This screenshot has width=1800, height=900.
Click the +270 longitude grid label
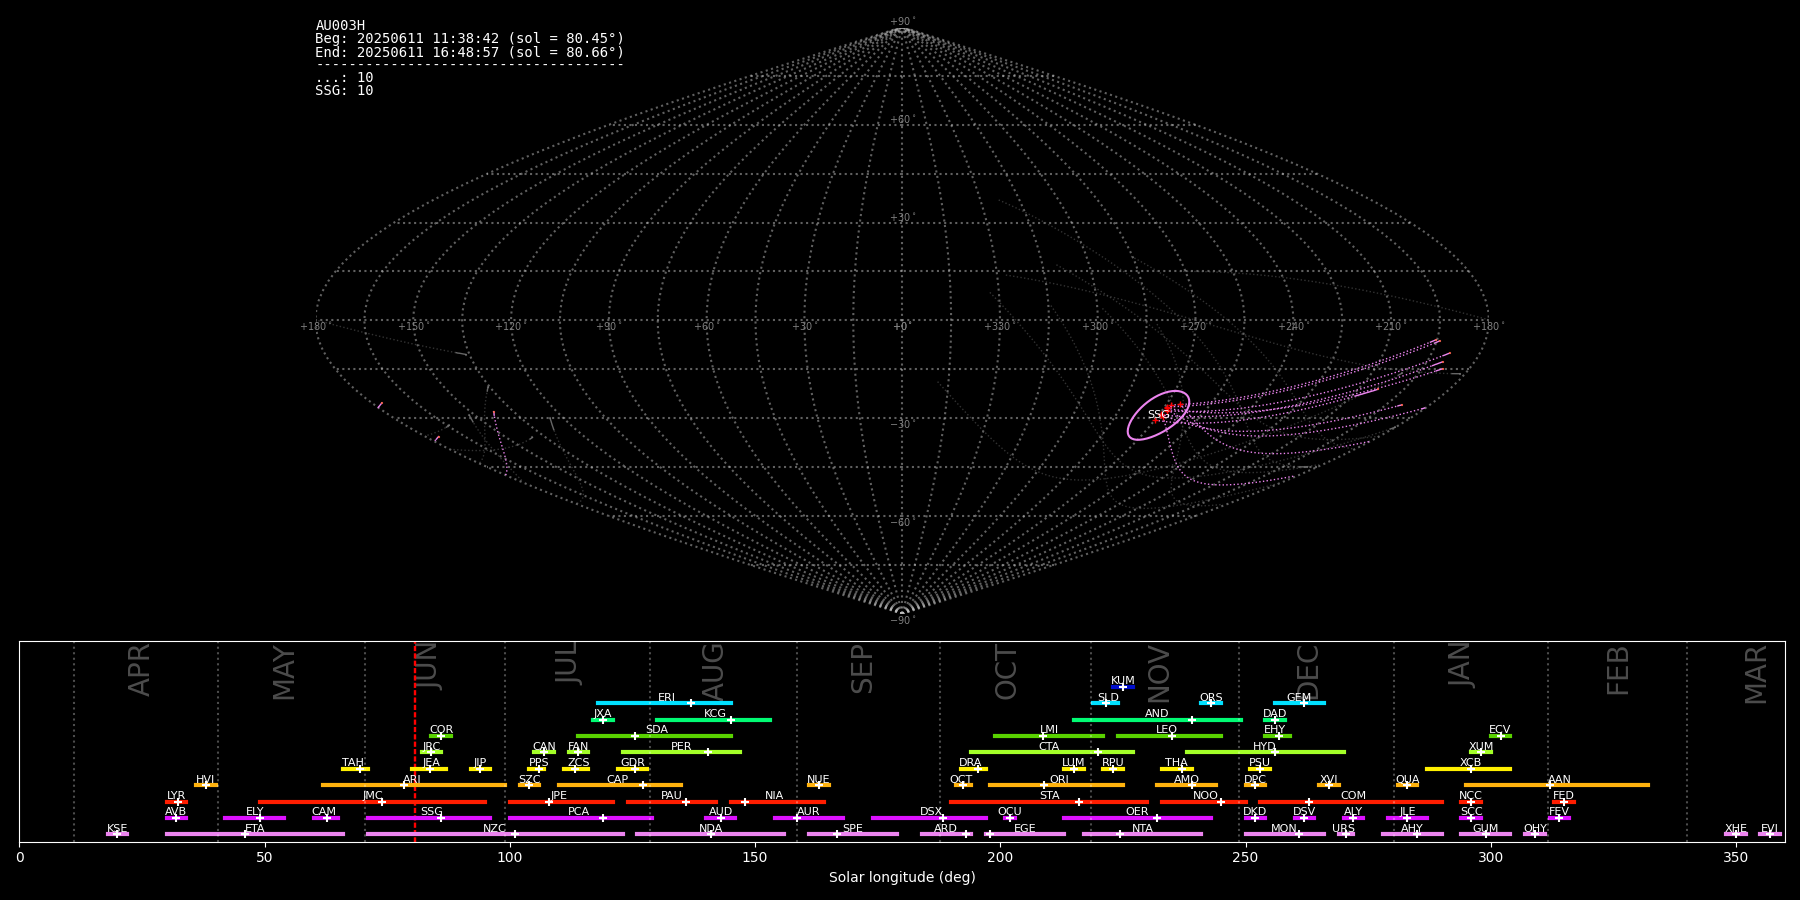tap(1192, 327)
